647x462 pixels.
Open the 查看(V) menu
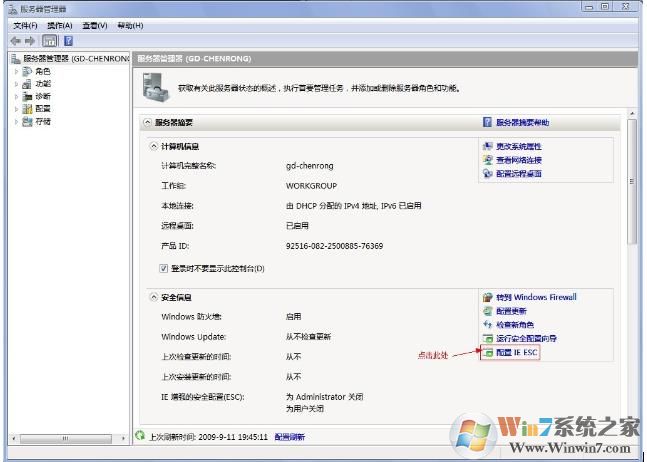click(94, 26)
